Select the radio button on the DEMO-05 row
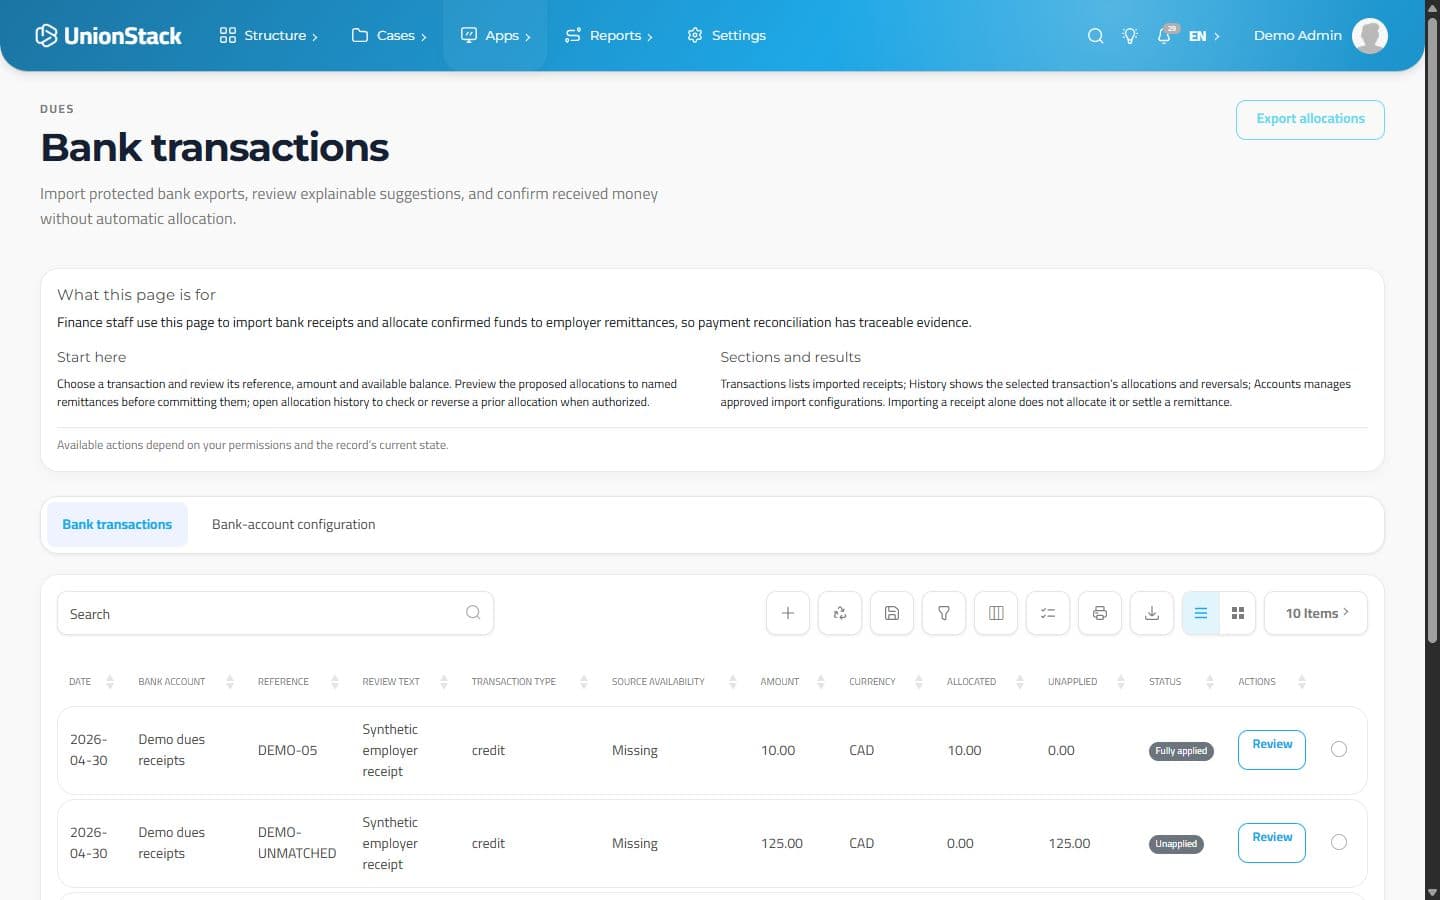This screenshot has height=900, width=1440. tap(1339, 749)
